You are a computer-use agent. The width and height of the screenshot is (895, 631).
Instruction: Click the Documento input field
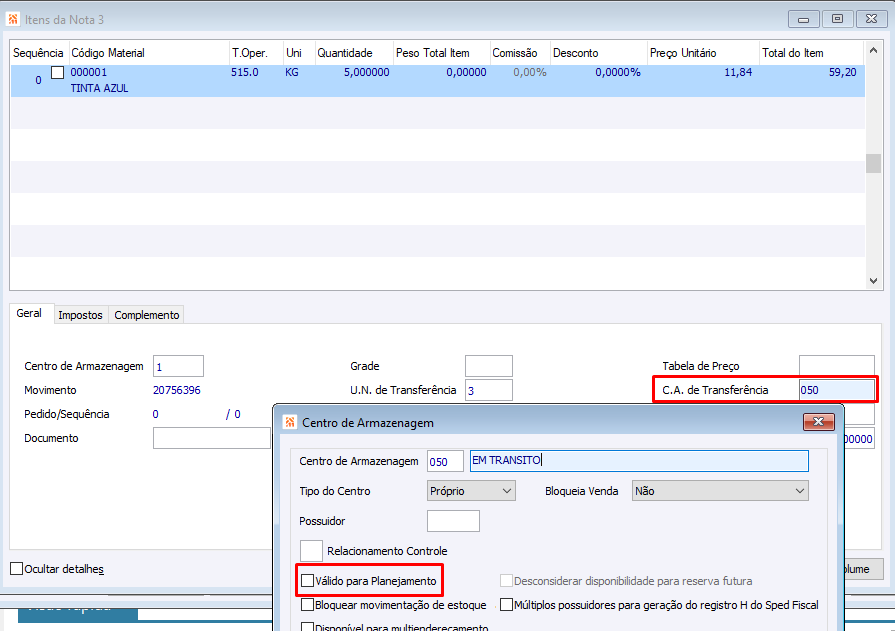[212, 438]
